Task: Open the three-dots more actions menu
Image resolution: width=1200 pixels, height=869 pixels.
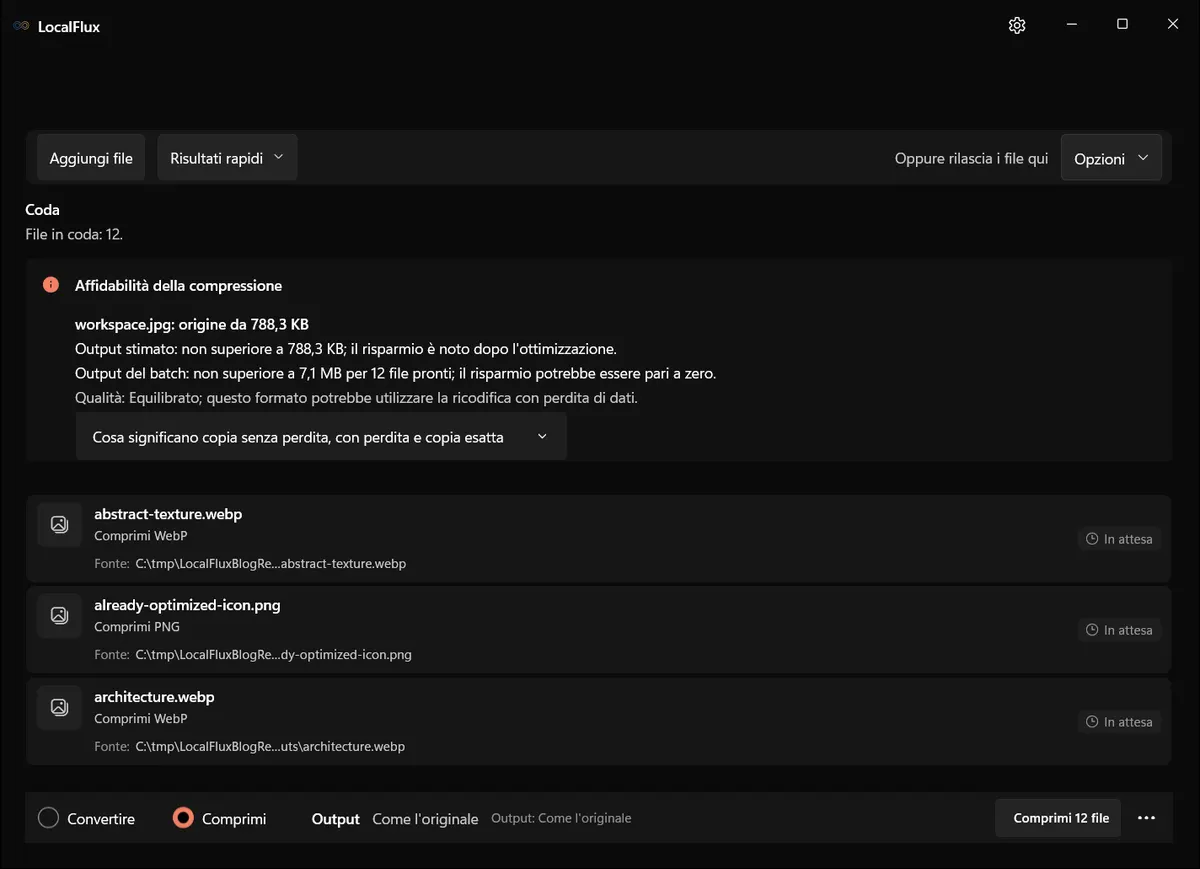Action: pos(1147,818)
